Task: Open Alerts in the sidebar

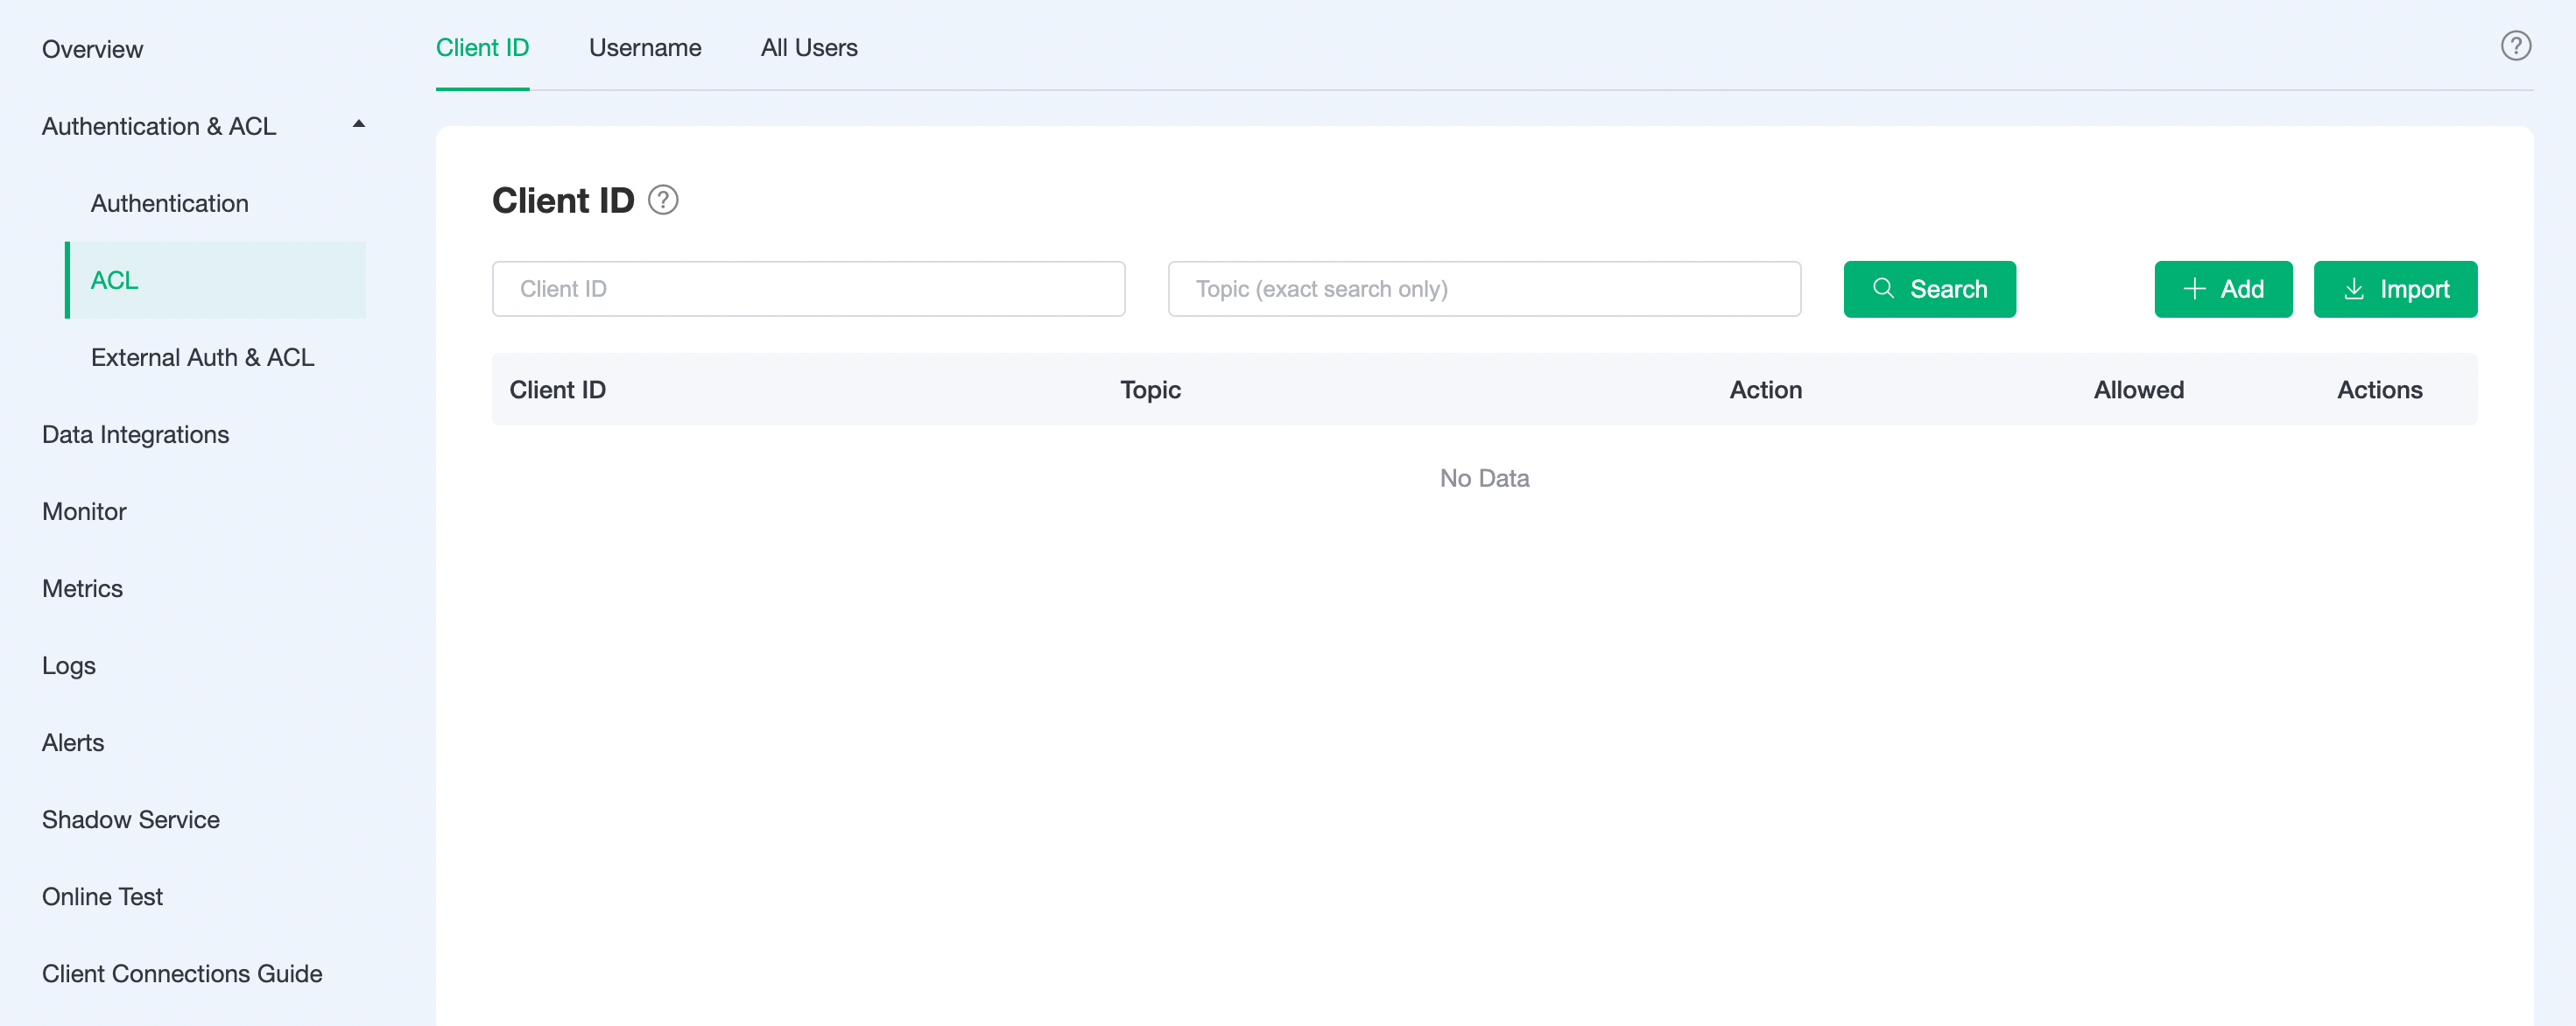Action: [73, 742]
